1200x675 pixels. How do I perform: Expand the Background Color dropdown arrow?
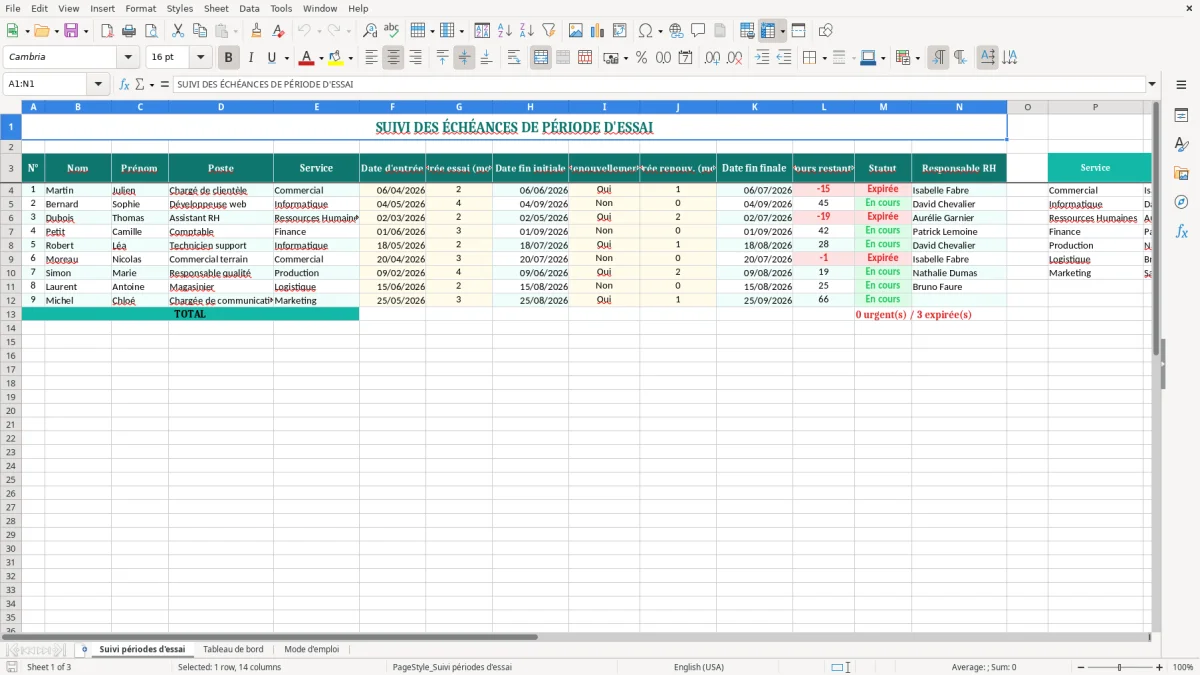[x=350, y=58]
